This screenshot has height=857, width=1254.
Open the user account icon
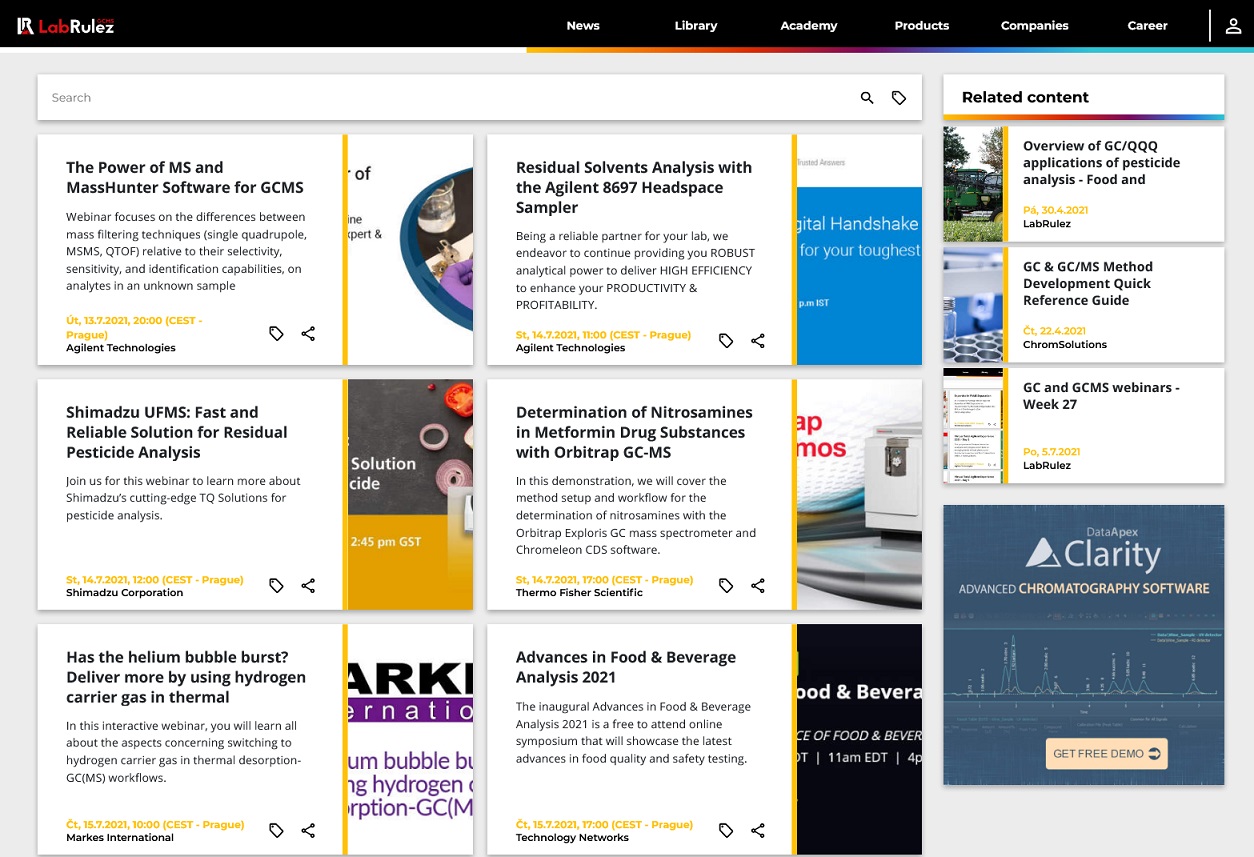pyautogui.click(x=1233, y=26)
